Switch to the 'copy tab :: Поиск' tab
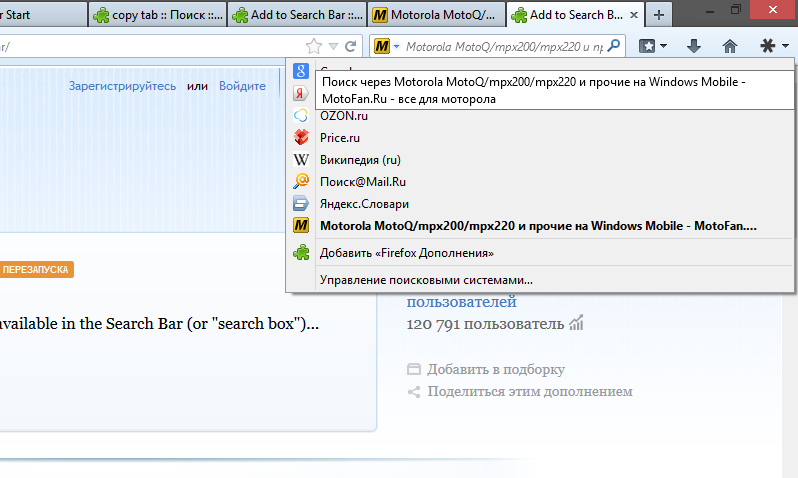 click(x=158, y=15)
